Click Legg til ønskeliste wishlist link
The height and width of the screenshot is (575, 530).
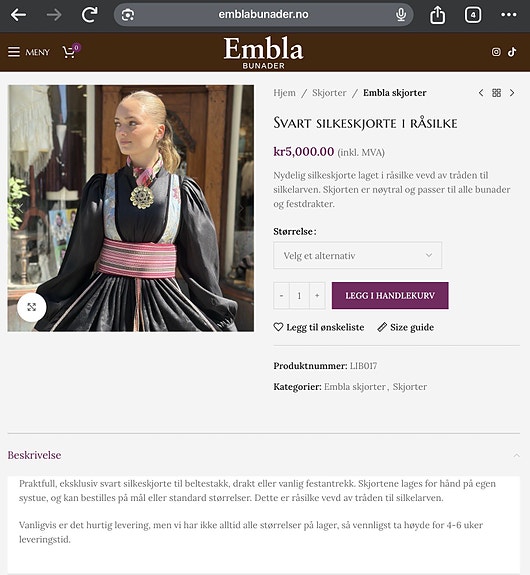319,327
